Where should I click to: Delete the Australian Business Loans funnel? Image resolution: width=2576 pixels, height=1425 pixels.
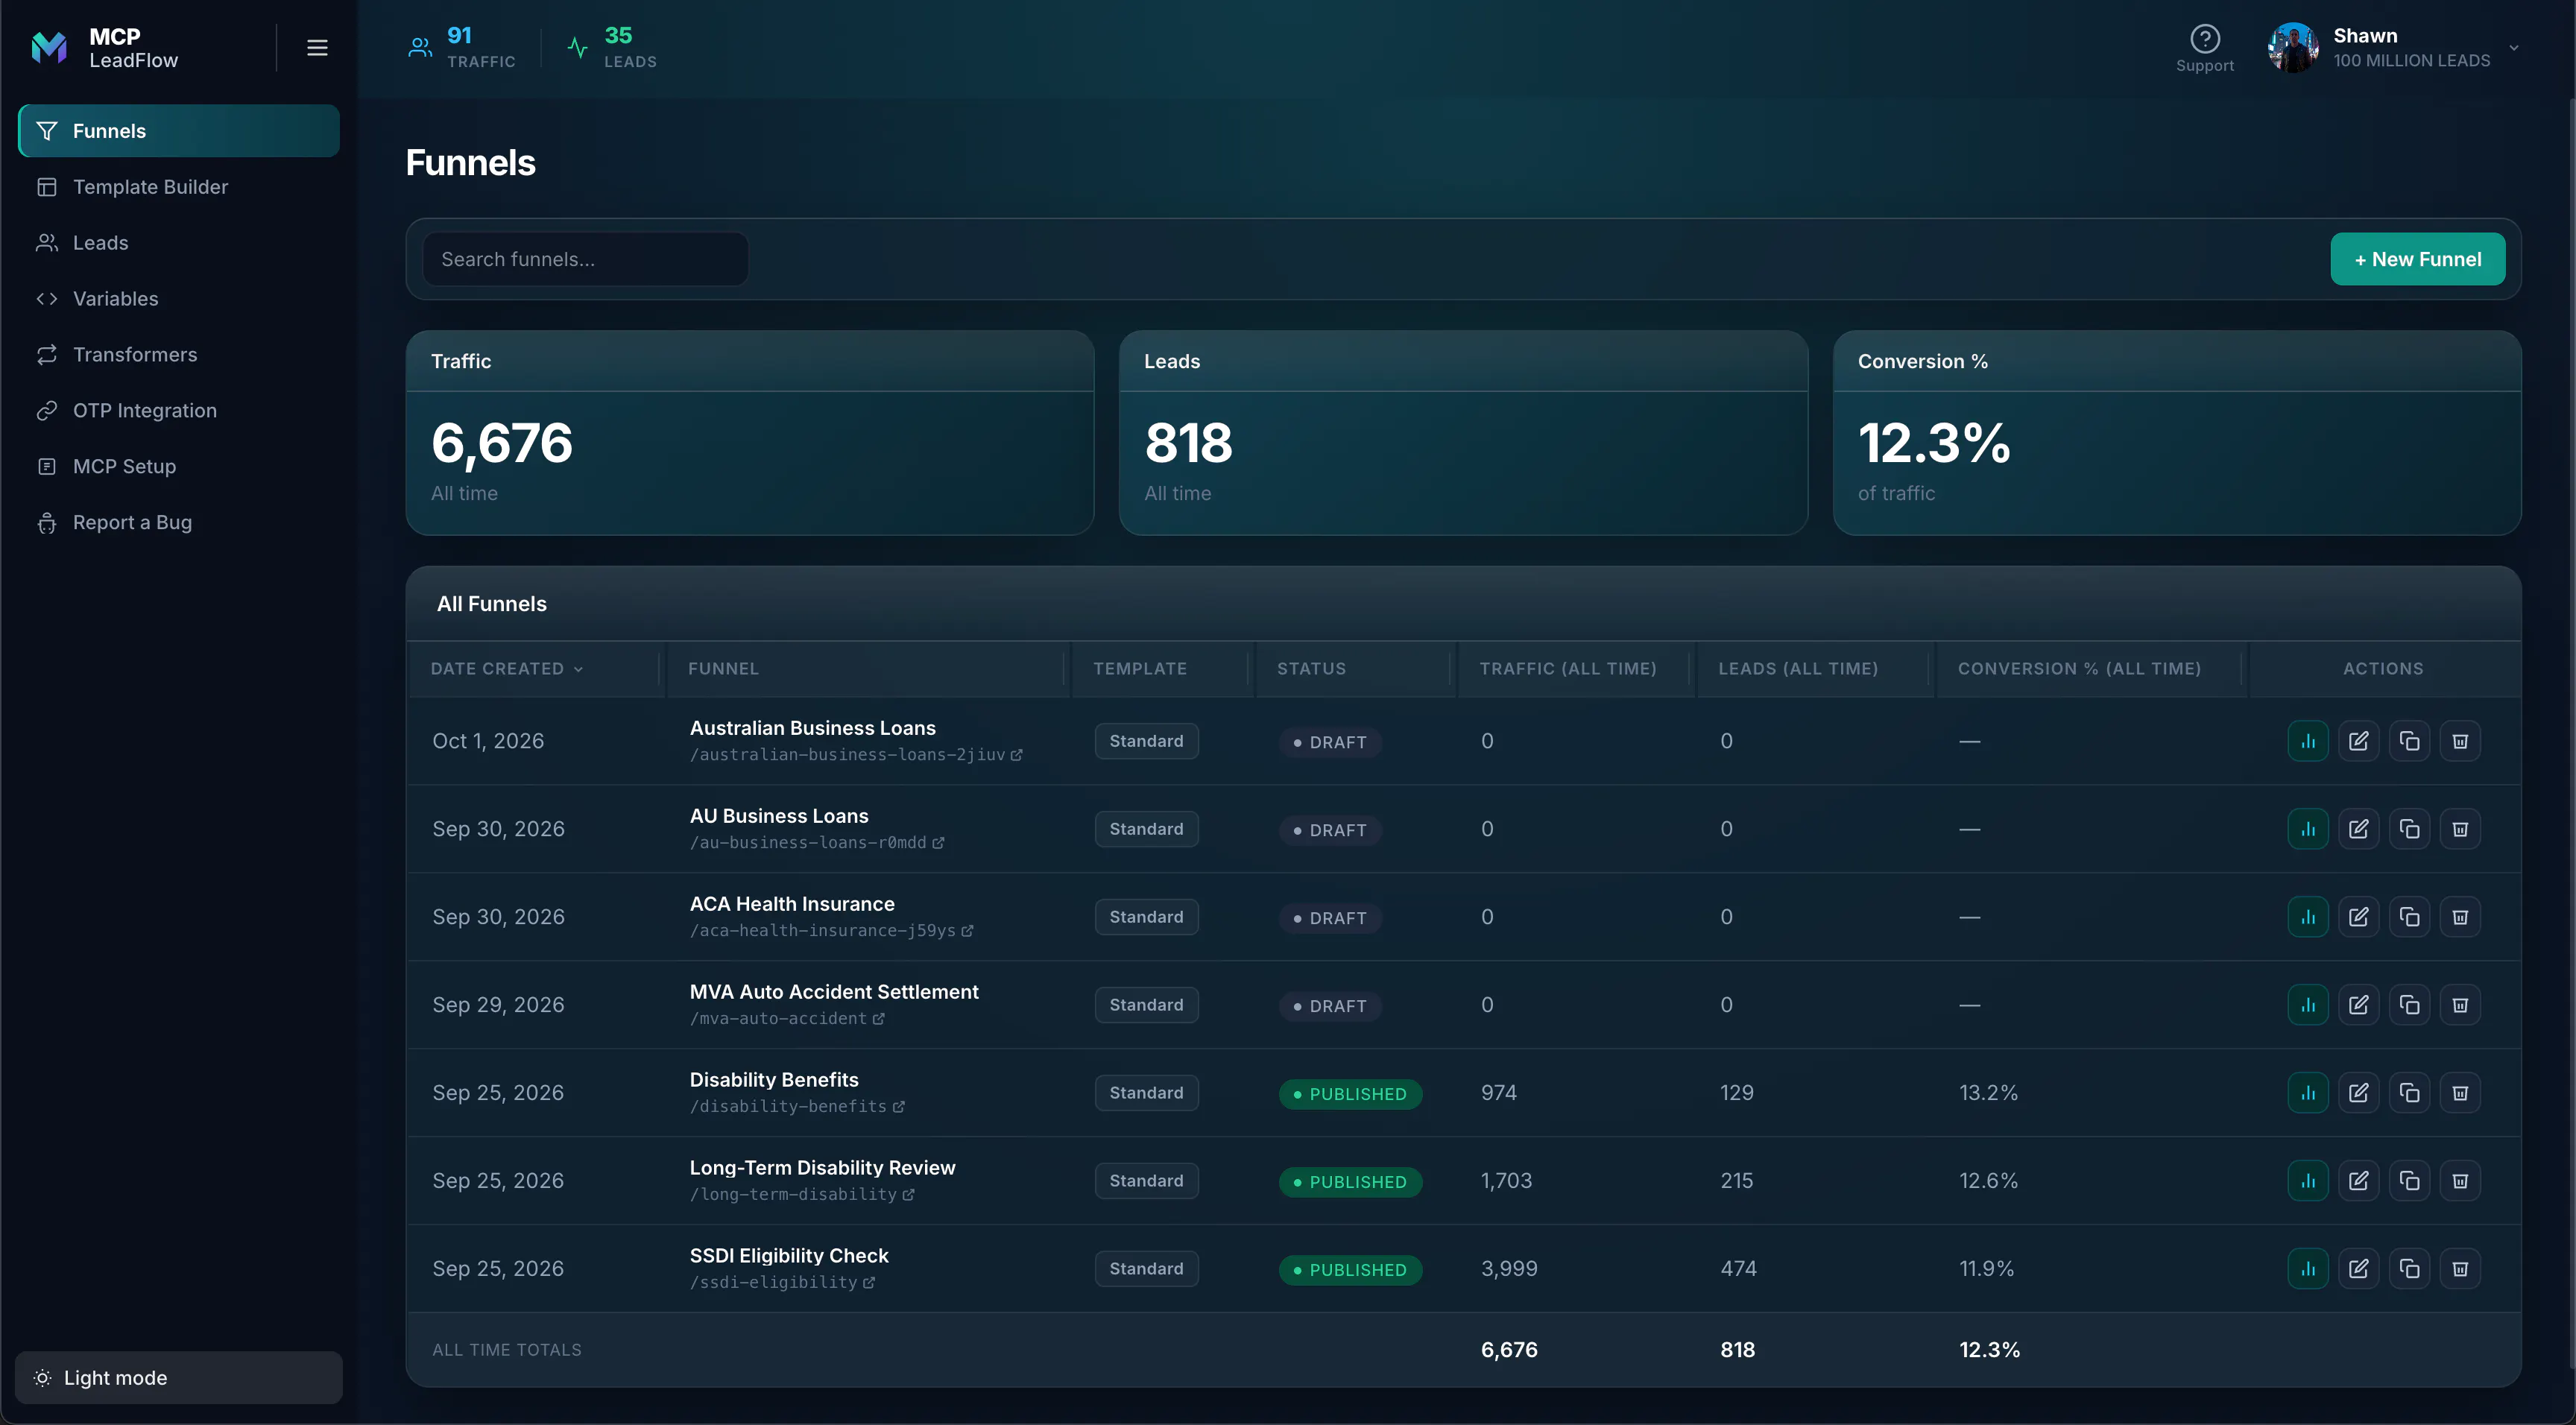[x=2460, y=741]
